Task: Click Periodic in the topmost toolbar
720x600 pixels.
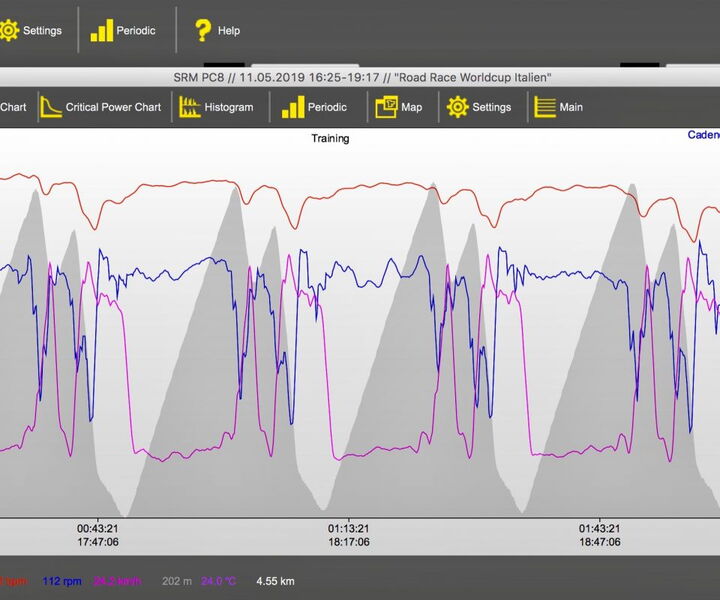Action: 123,30
